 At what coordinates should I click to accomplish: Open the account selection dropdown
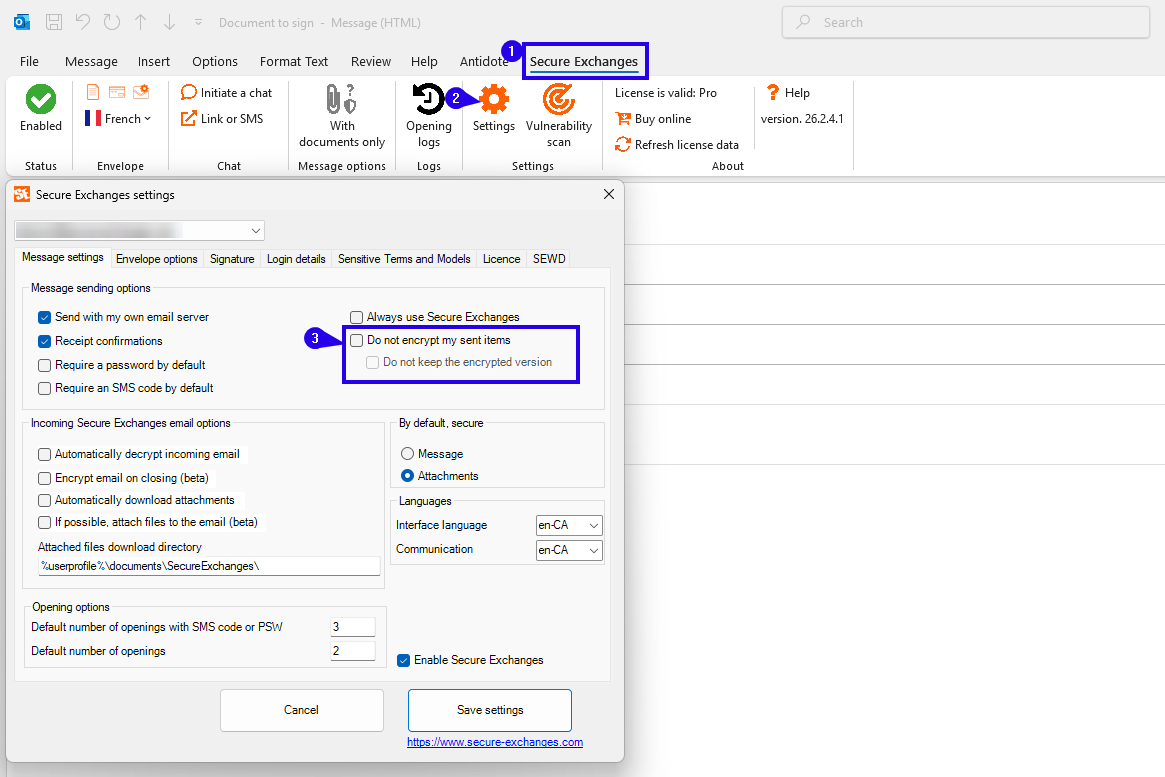140,230
